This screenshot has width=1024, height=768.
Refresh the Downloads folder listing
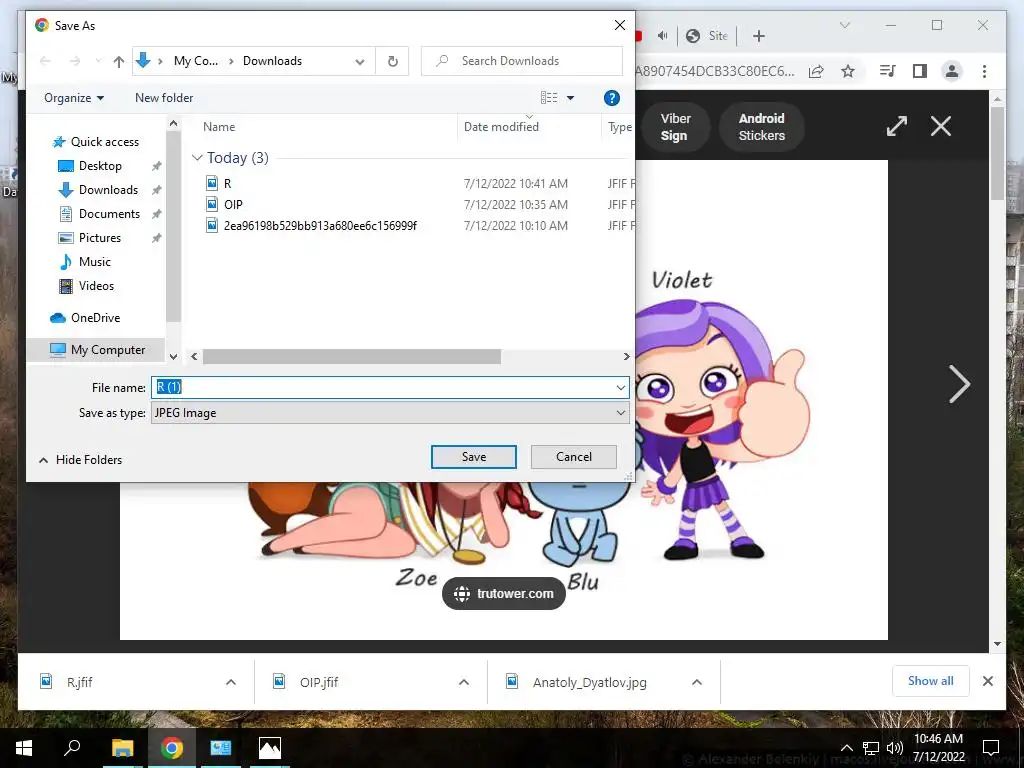392,61
